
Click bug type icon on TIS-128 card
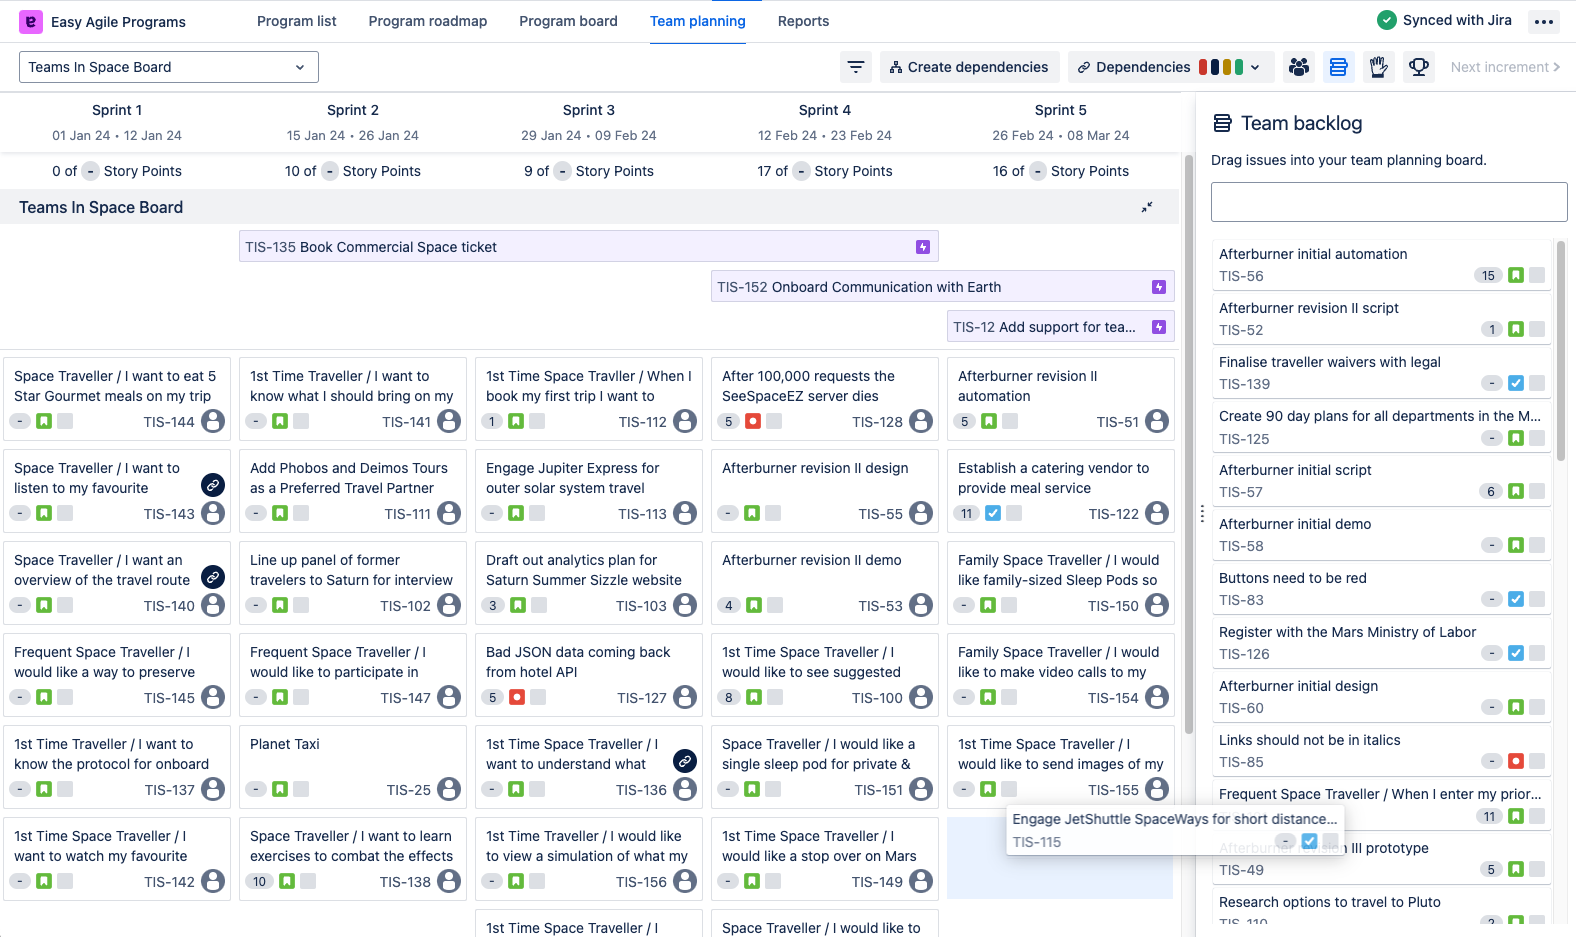click(x=753, y=421)
